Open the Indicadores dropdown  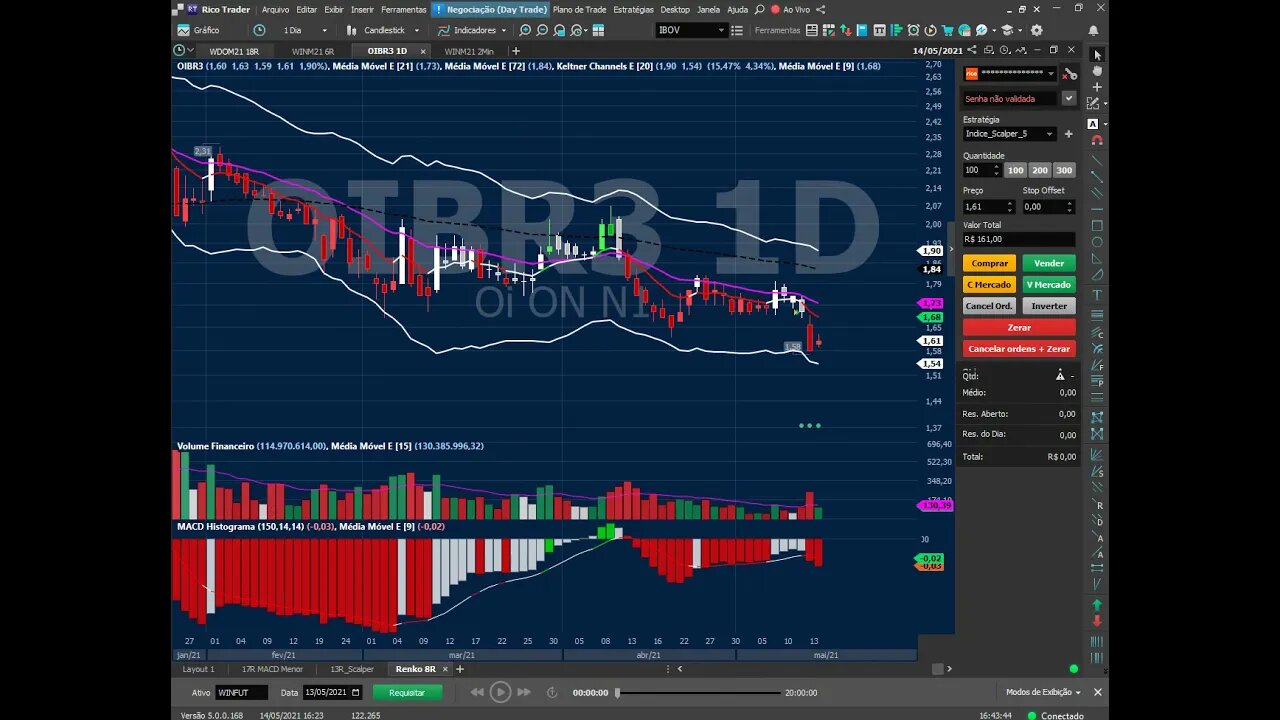(x=473, y=30)
